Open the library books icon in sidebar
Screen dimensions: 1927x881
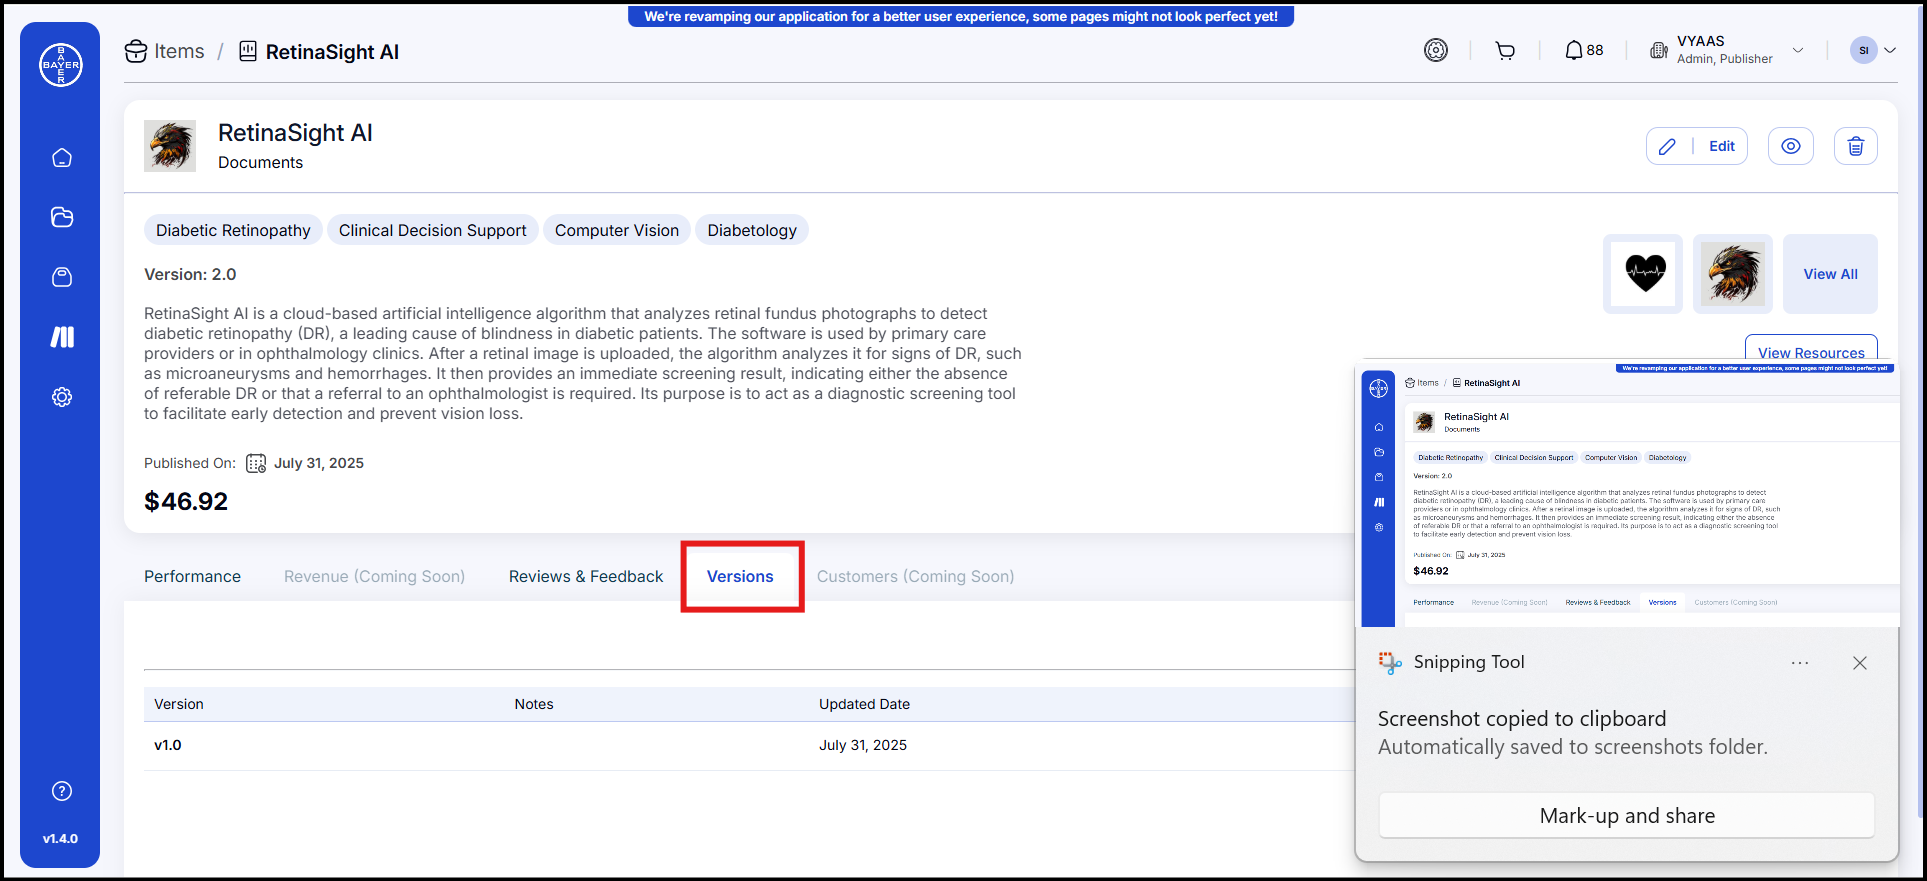[62, 337]
